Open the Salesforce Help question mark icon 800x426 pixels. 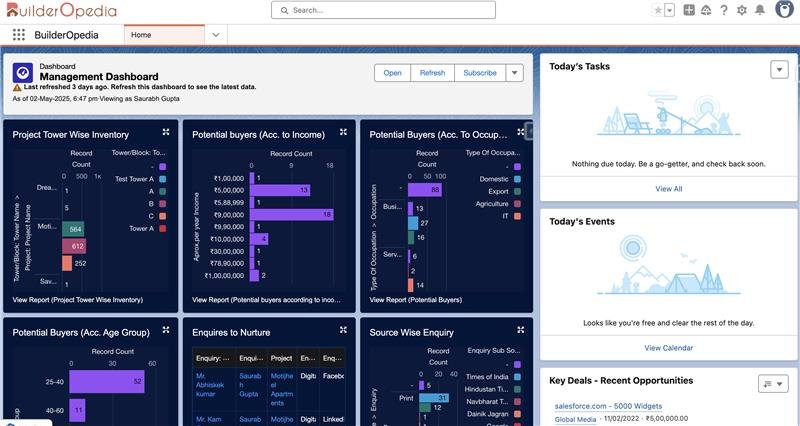tap(723, 10)
